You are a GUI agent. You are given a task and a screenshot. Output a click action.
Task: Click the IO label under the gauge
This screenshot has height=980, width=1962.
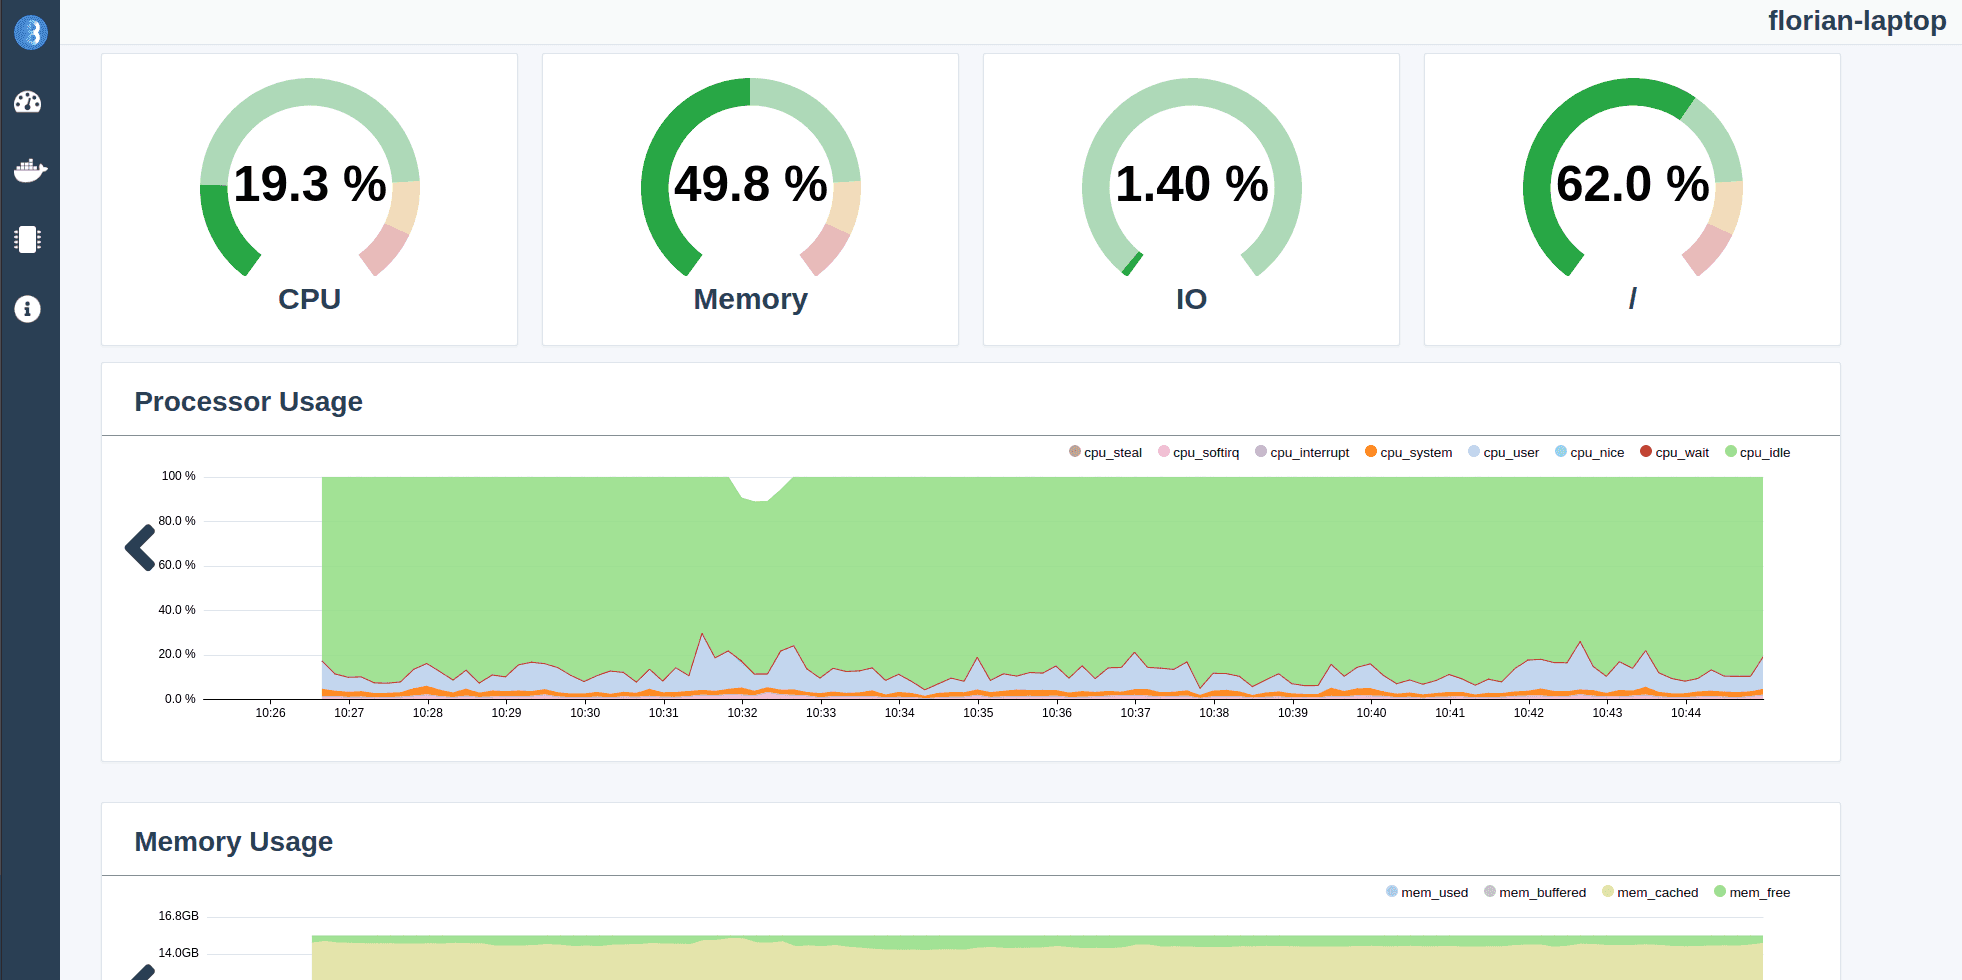click(1192, 299)
